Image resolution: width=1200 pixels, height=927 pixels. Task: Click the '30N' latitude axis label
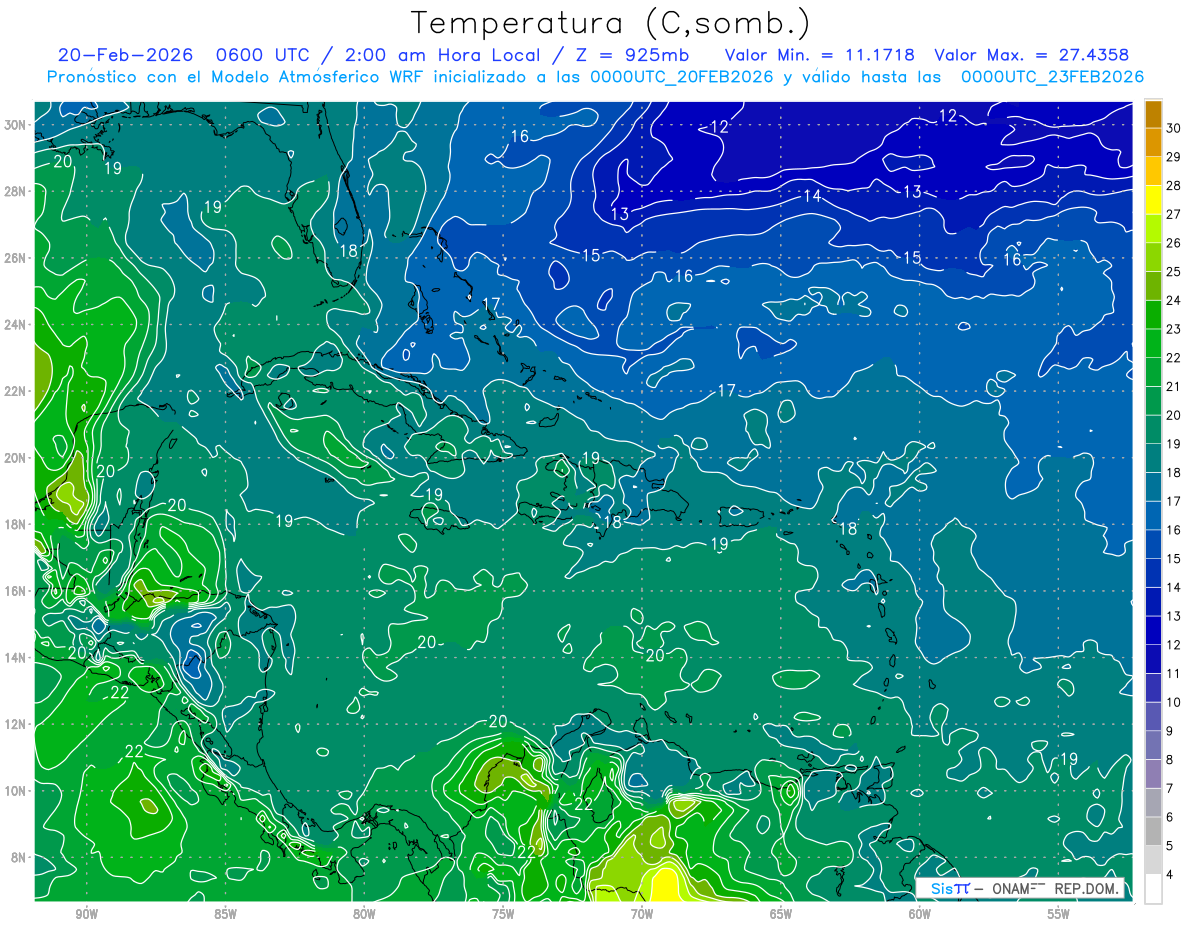tap(16, 125)
